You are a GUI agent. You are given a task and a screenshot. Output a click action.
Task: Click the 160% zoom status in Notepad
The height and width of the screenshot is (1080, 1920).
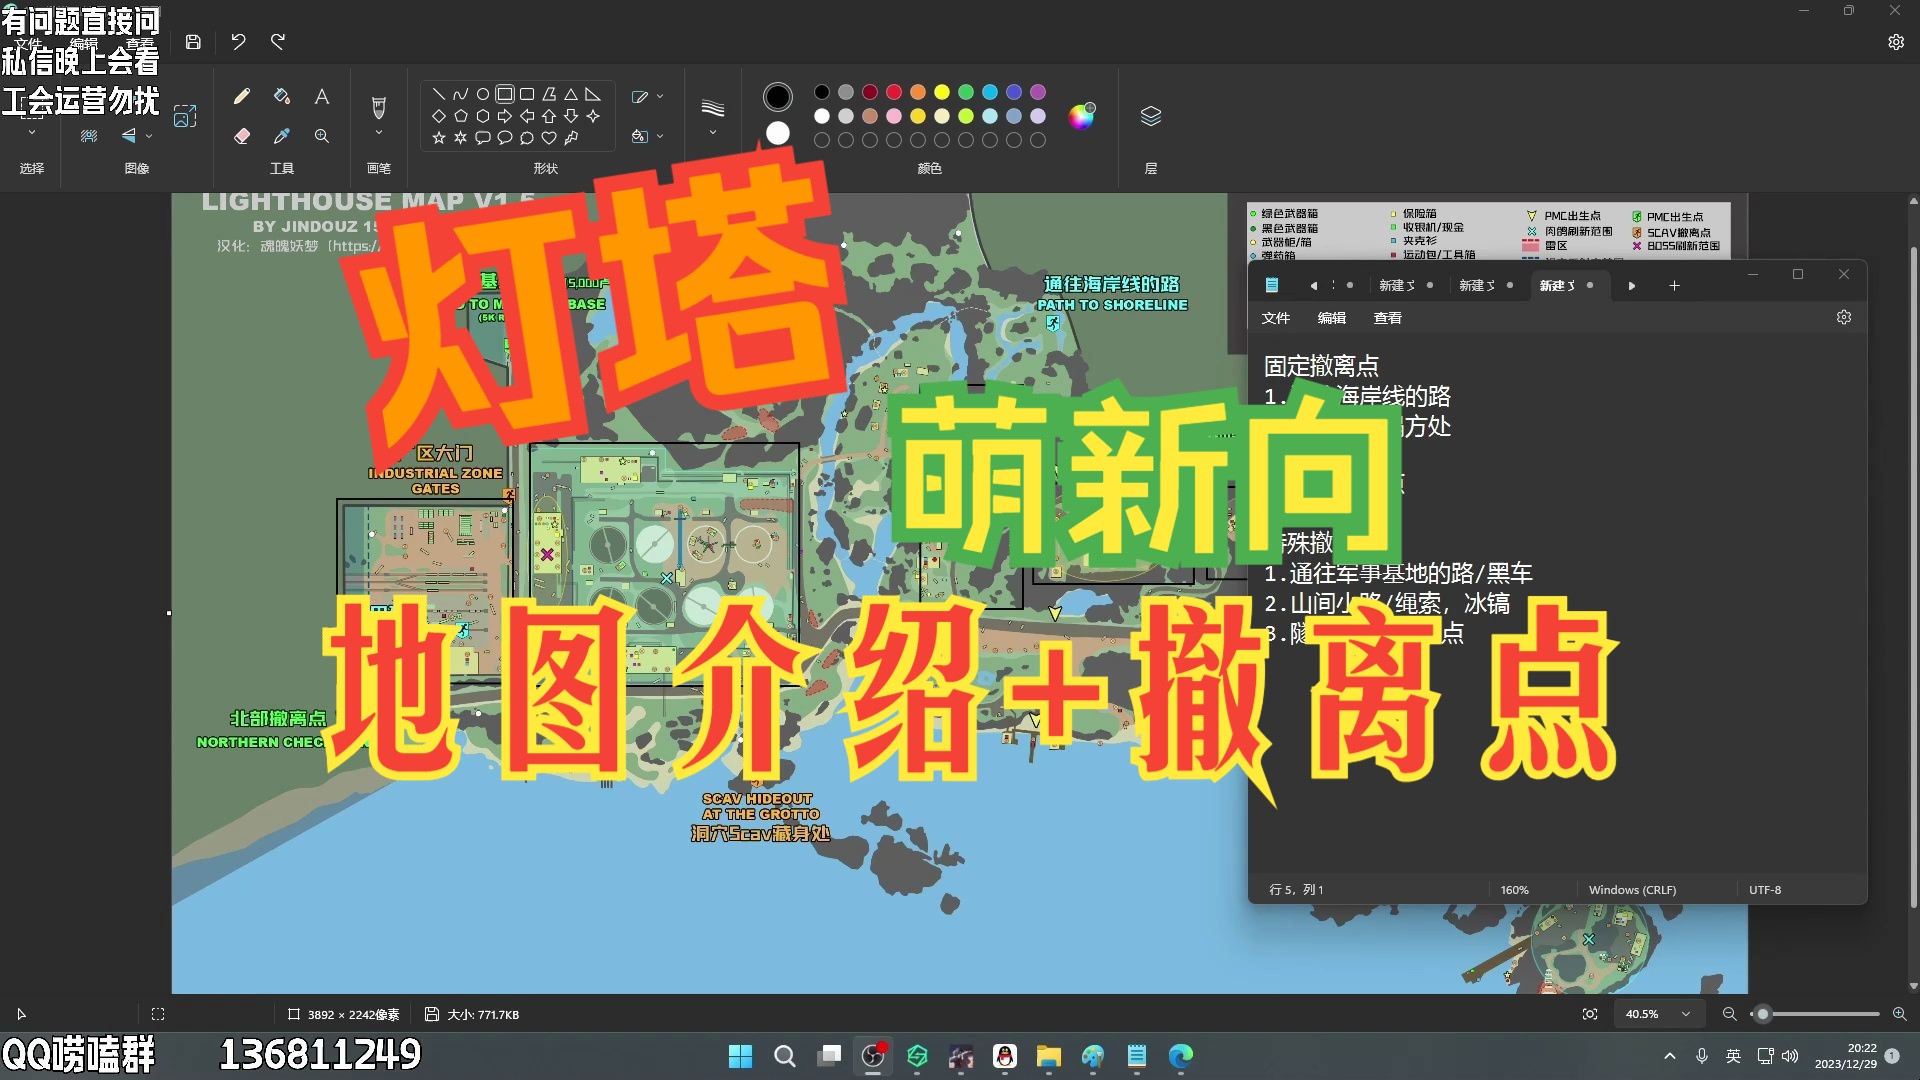[1514, 890]
